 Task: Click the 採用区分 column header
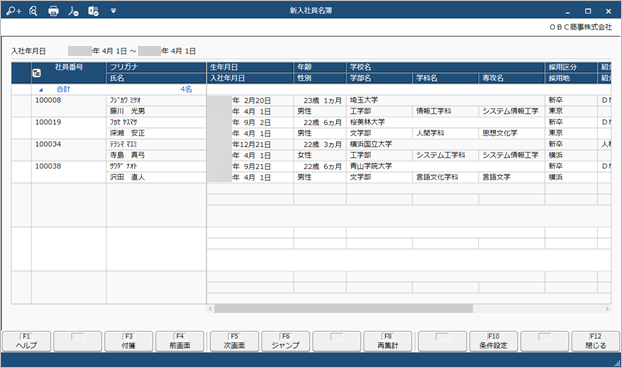tap(571, 67)
